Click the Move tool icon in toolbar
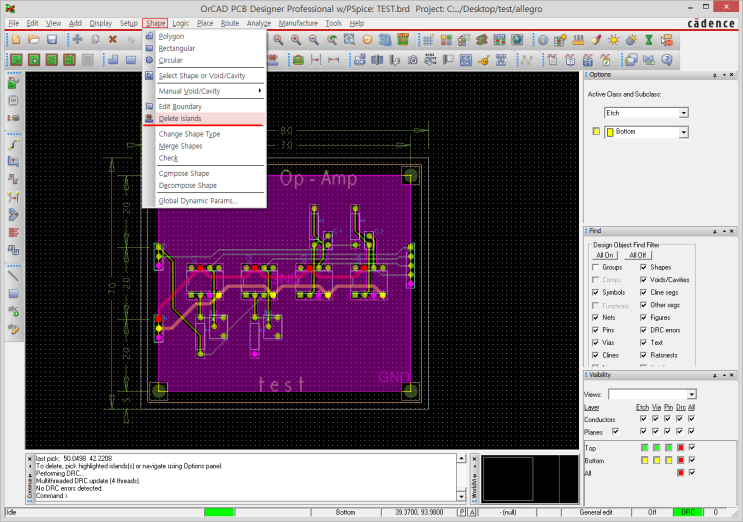This screenshot has height=522, width=743. point(77,39)
